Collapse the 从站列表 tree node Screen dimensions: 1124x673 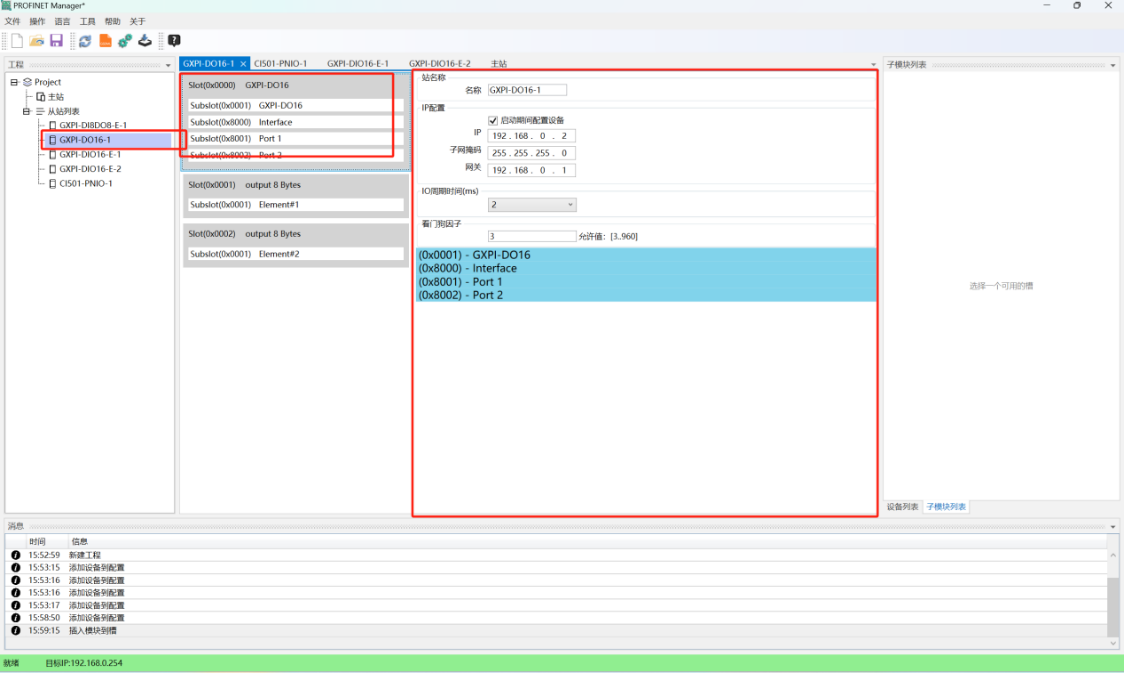[27, 111]
